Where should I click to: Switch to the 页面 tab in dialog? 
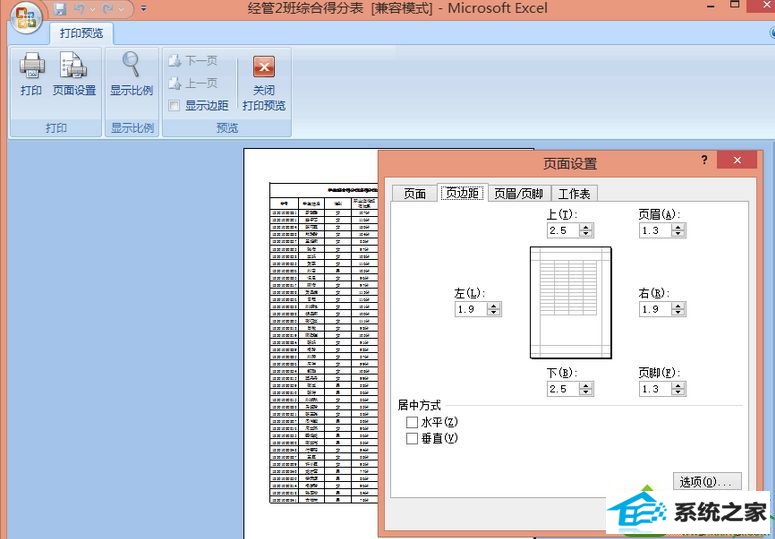tap(414, 194)
